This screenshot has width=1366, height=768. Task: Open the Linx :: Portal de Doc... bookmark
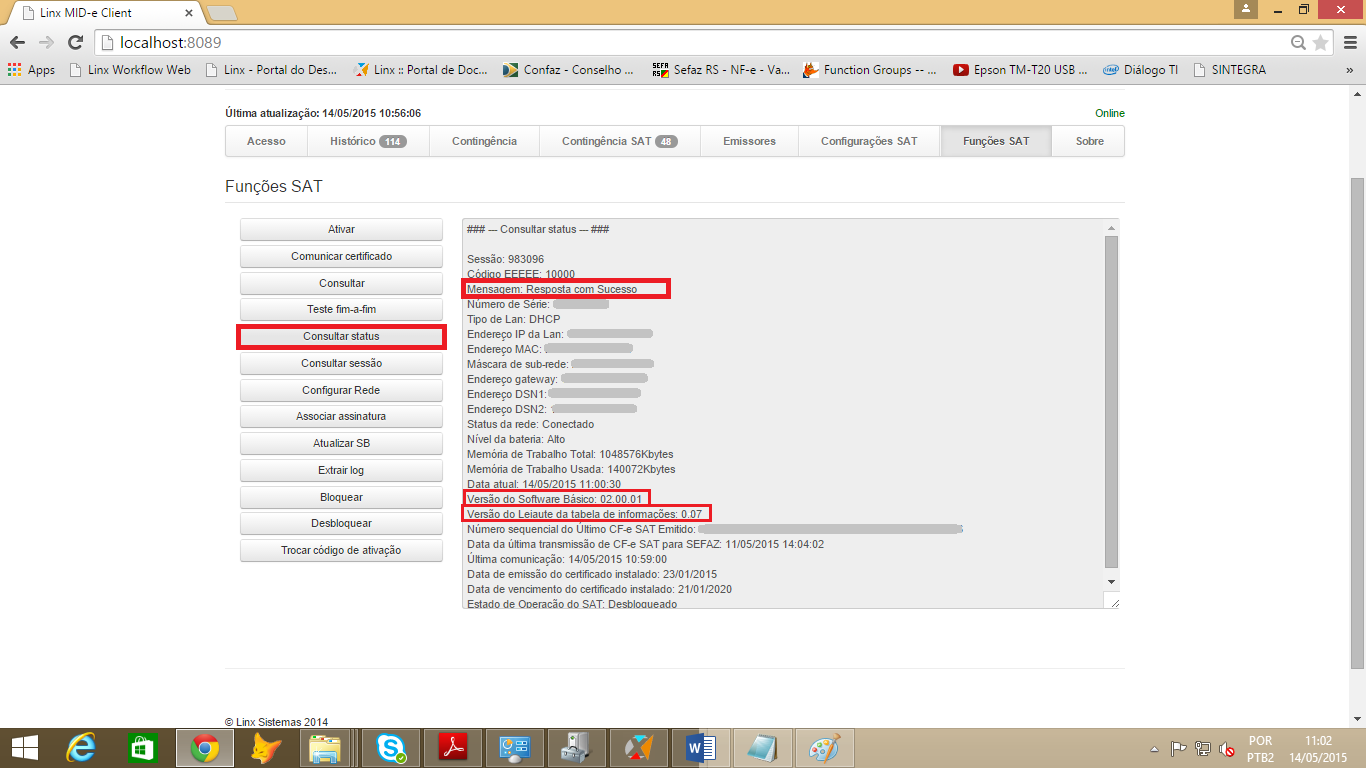tap(421, 70)
